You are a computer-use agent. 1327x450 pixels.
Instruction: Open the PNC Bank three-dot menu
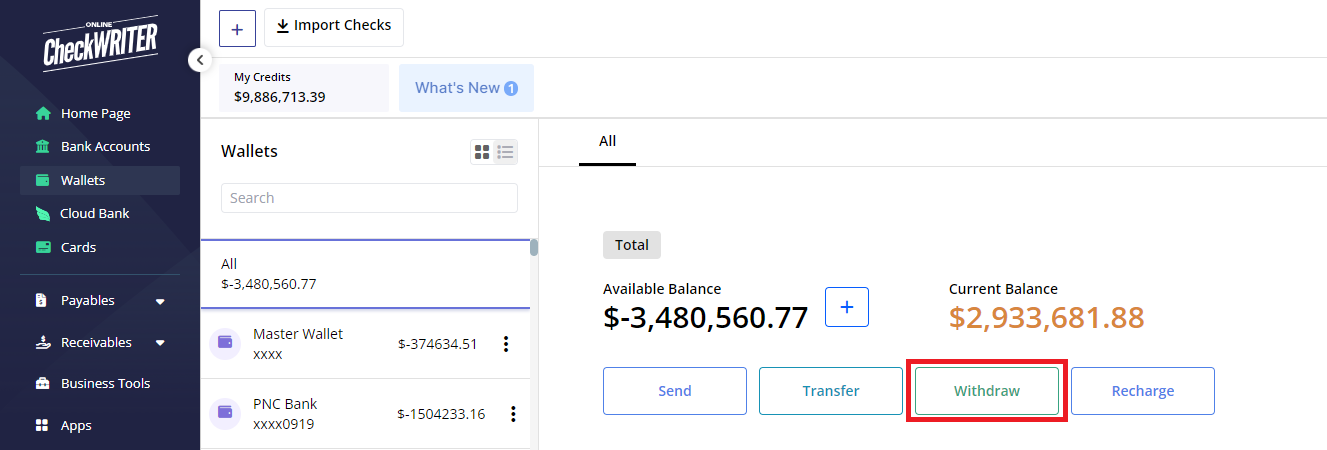pyautogui.click(x=513, y=414)
